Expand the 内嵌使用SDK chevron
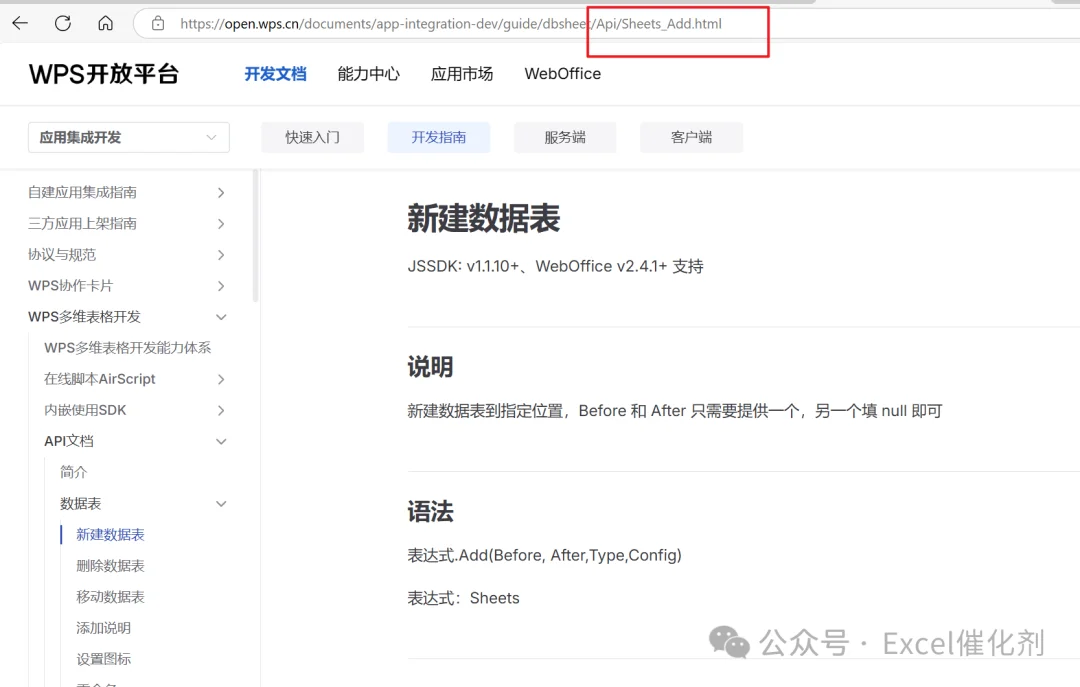1080x687 pixels. pos(221,410)
